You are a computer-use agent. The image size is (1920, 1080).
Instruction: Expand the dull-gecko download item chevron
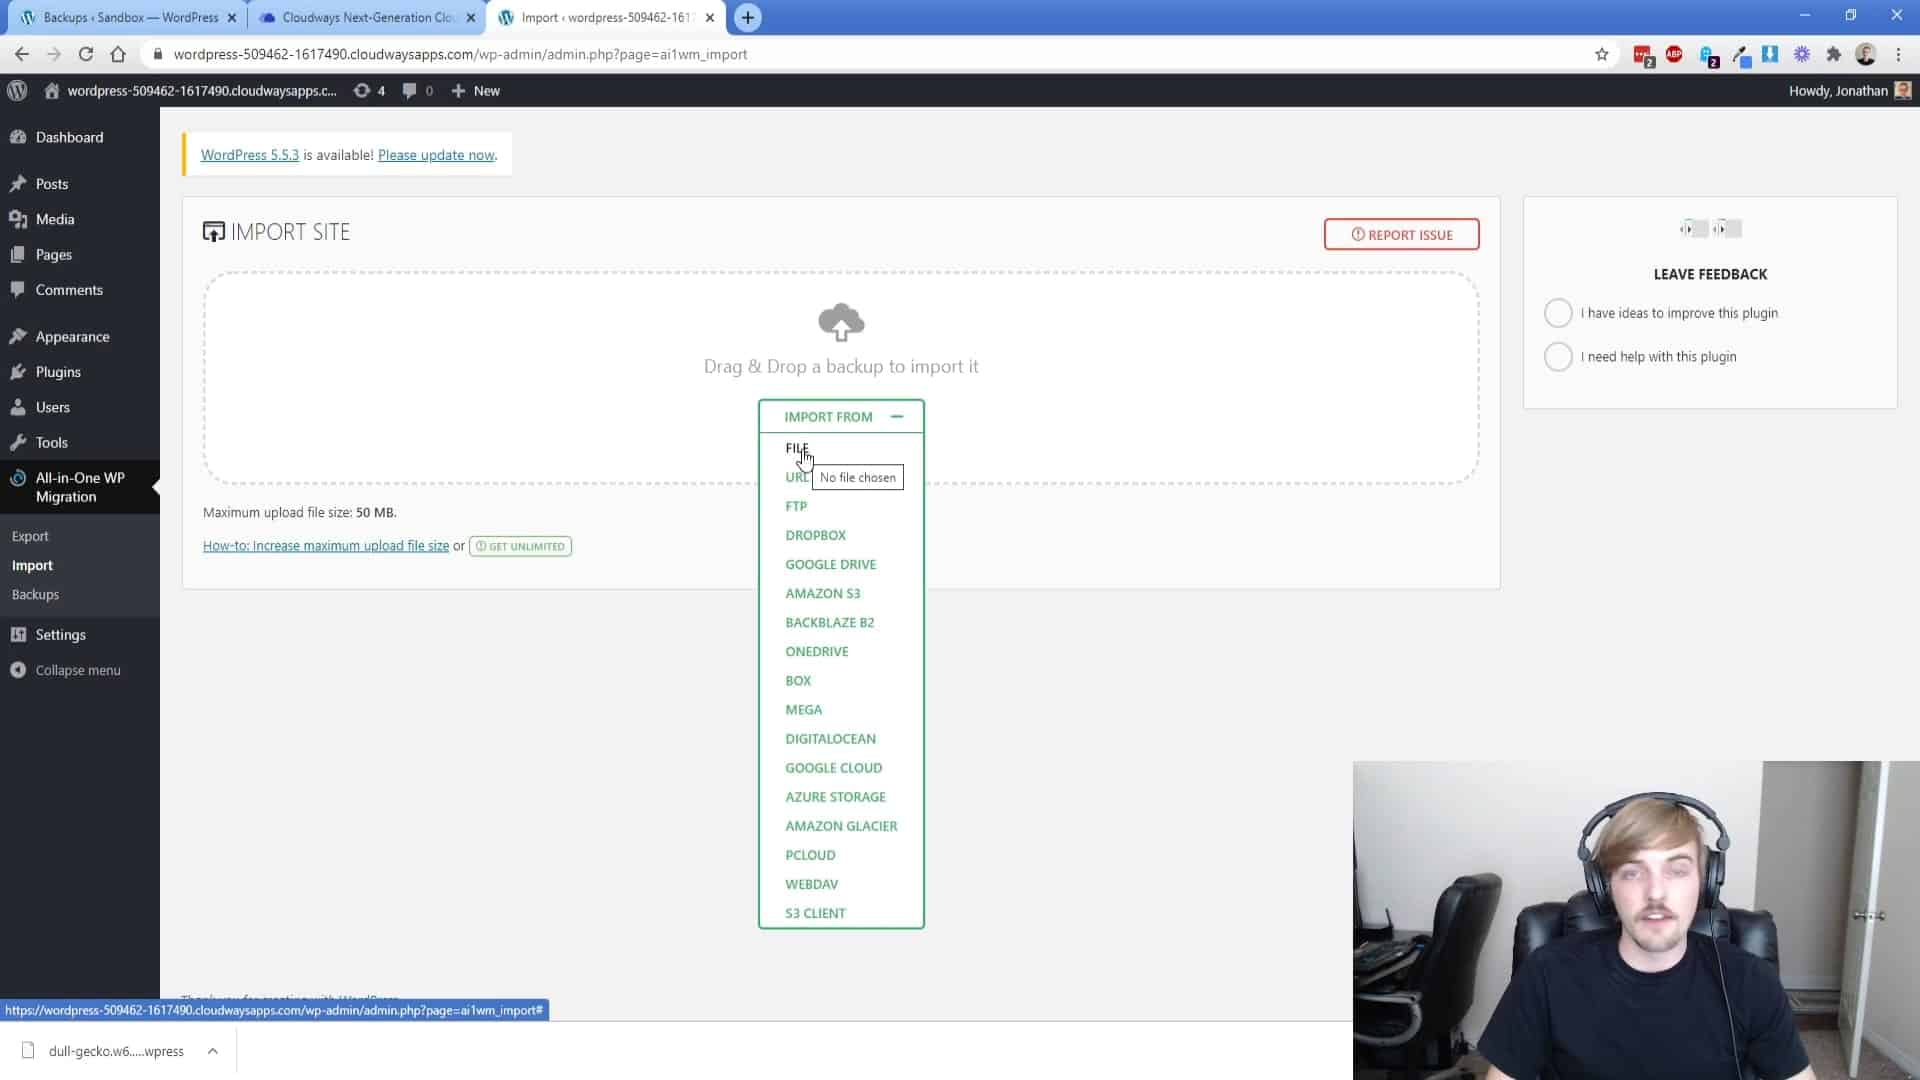click(213, 1051)
